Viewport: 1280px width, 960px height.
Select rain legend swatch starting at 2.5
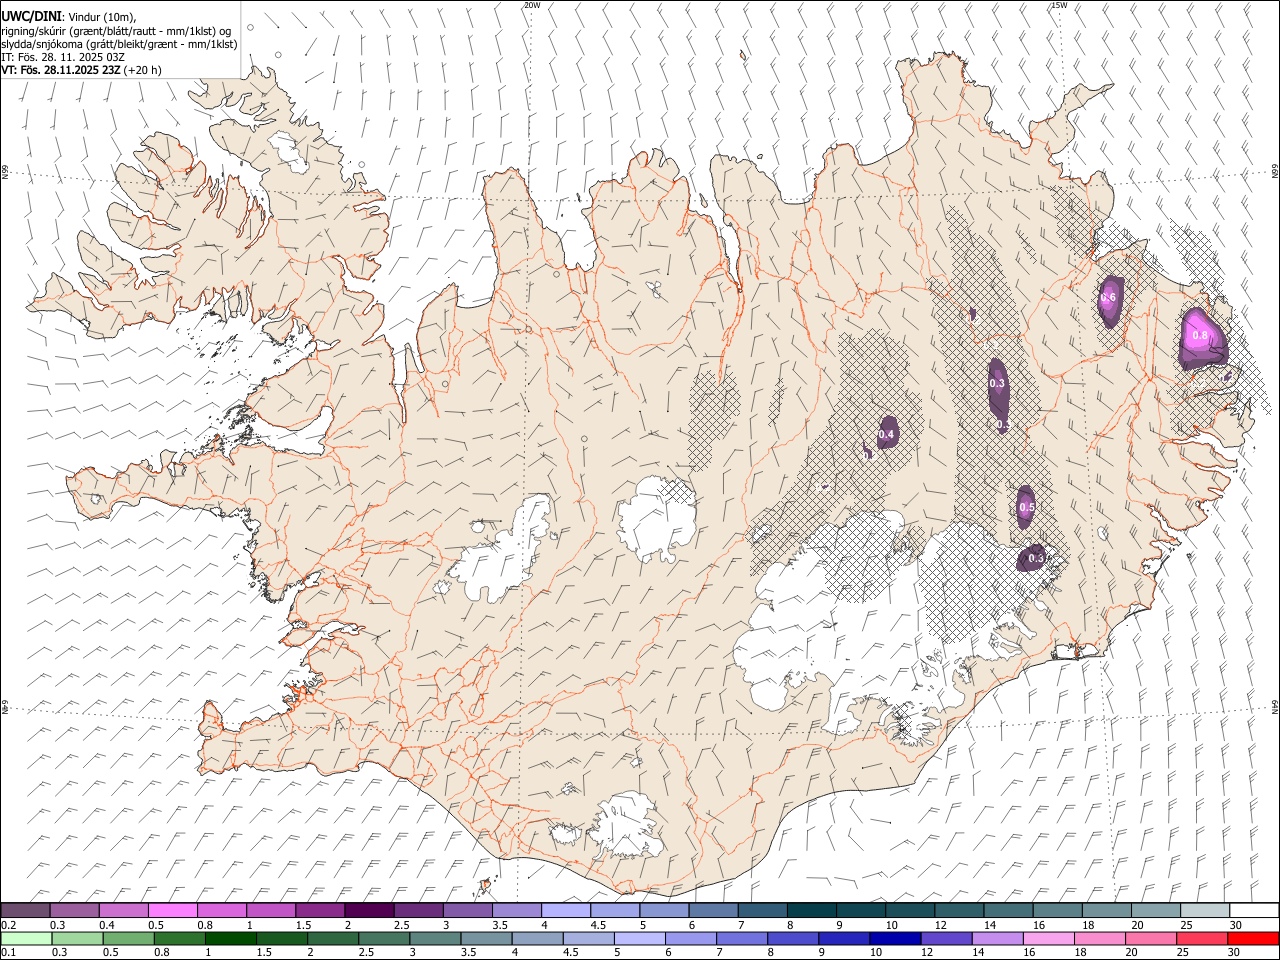pyautogui.click(x=384, y=938)
